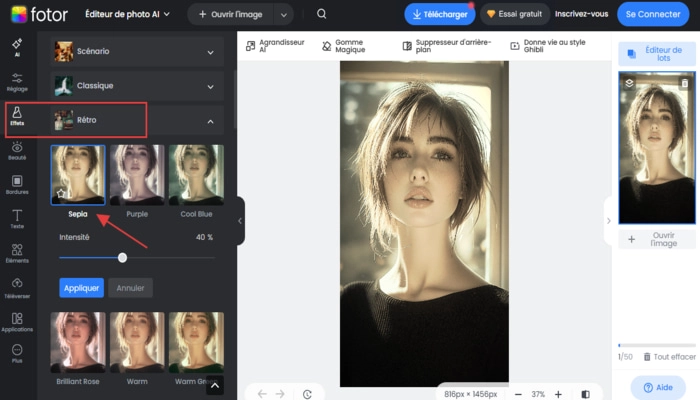This screenshot has width=700, height=400.
Task: Click the Se Connecter button
Action: (x=653, y=14)
